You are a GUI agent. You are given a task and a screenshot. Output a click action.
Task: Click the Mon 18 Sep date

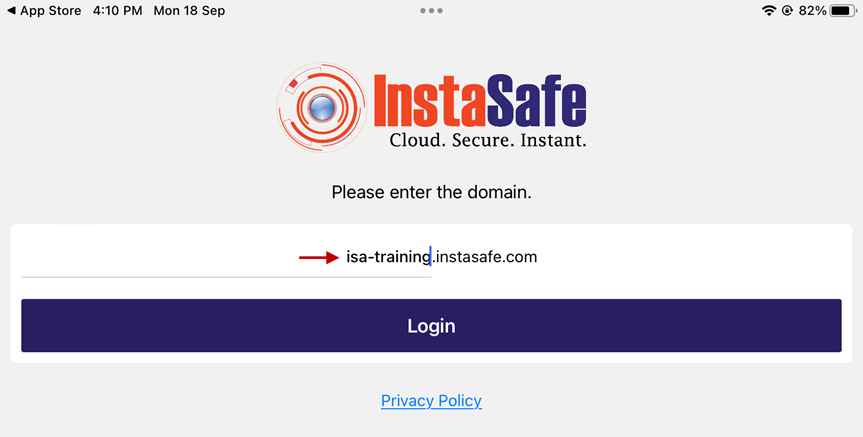click(189, 10)
